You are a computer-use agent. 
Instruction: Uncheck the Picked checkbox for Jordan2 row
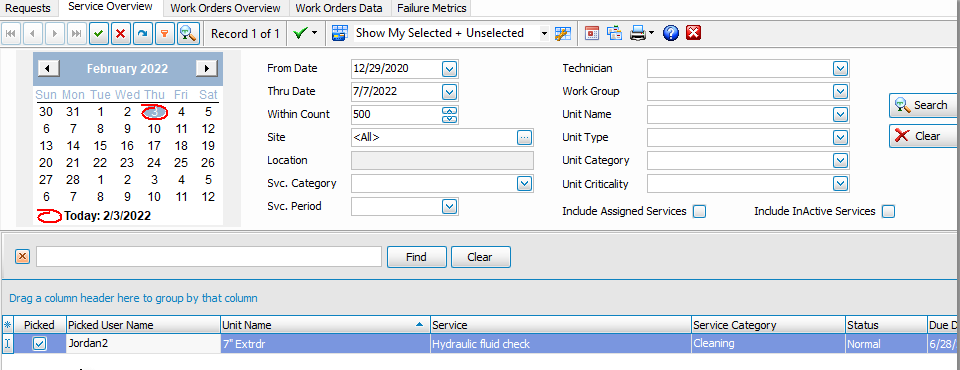point(39,344)
